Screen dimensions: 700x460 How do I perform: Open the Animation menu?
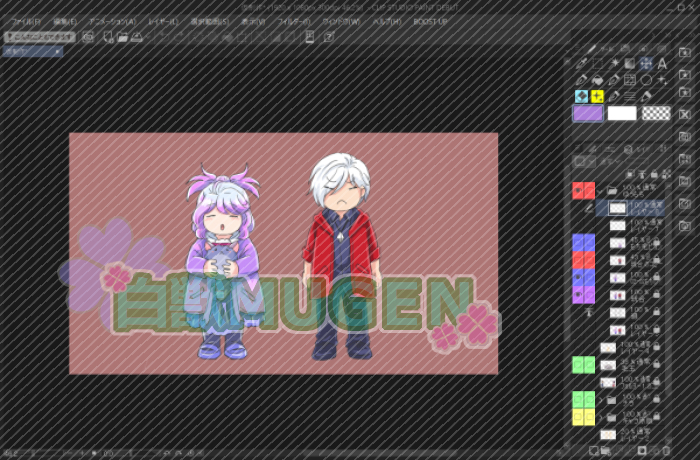[x=112, y=20]
